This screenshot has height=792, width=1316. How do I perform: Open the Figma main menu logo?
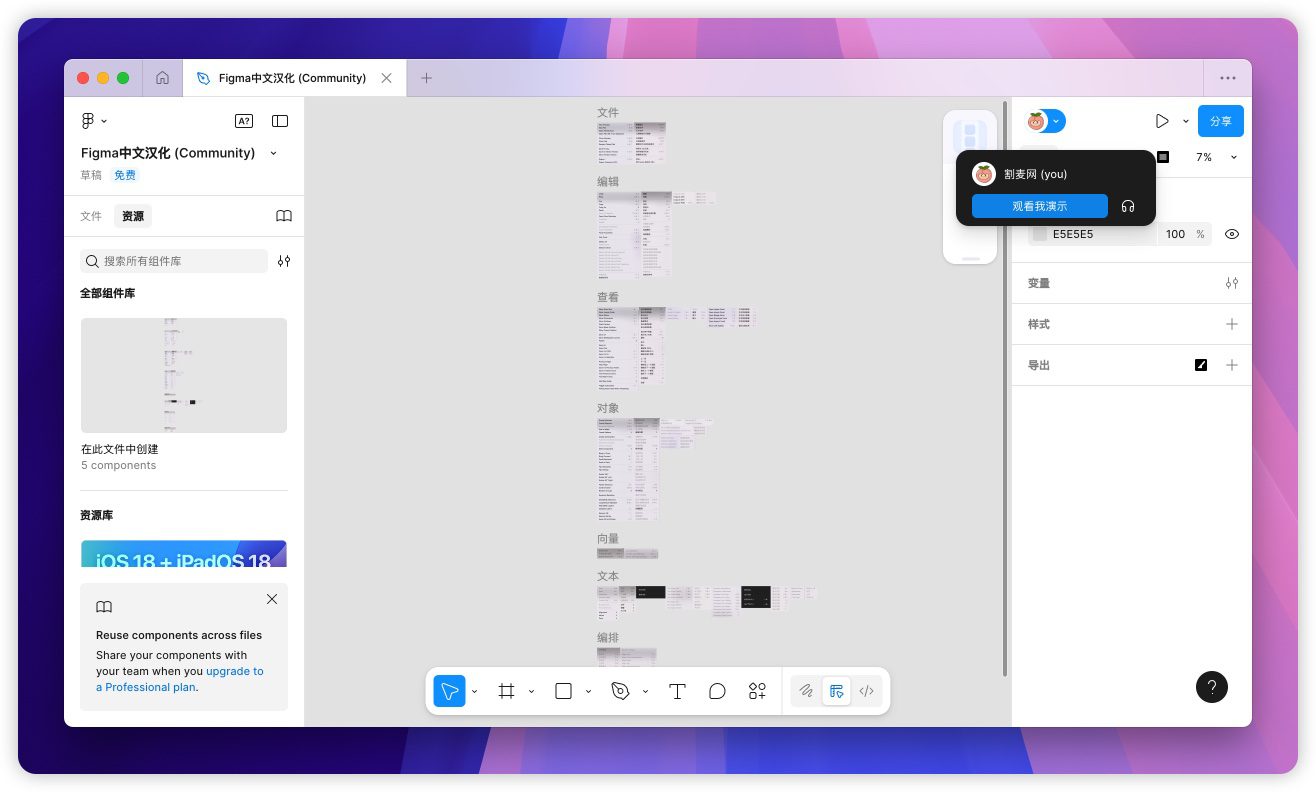point(88,121)
